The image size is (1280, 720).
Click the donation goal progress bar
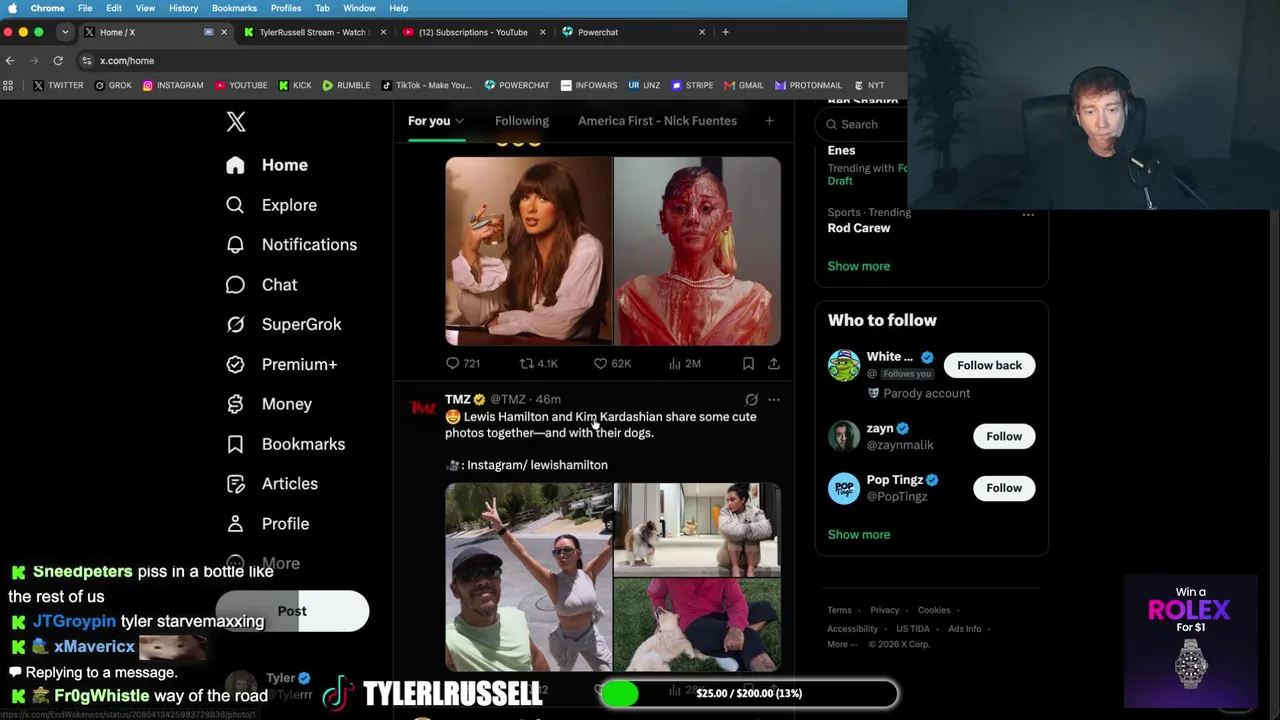749,693
